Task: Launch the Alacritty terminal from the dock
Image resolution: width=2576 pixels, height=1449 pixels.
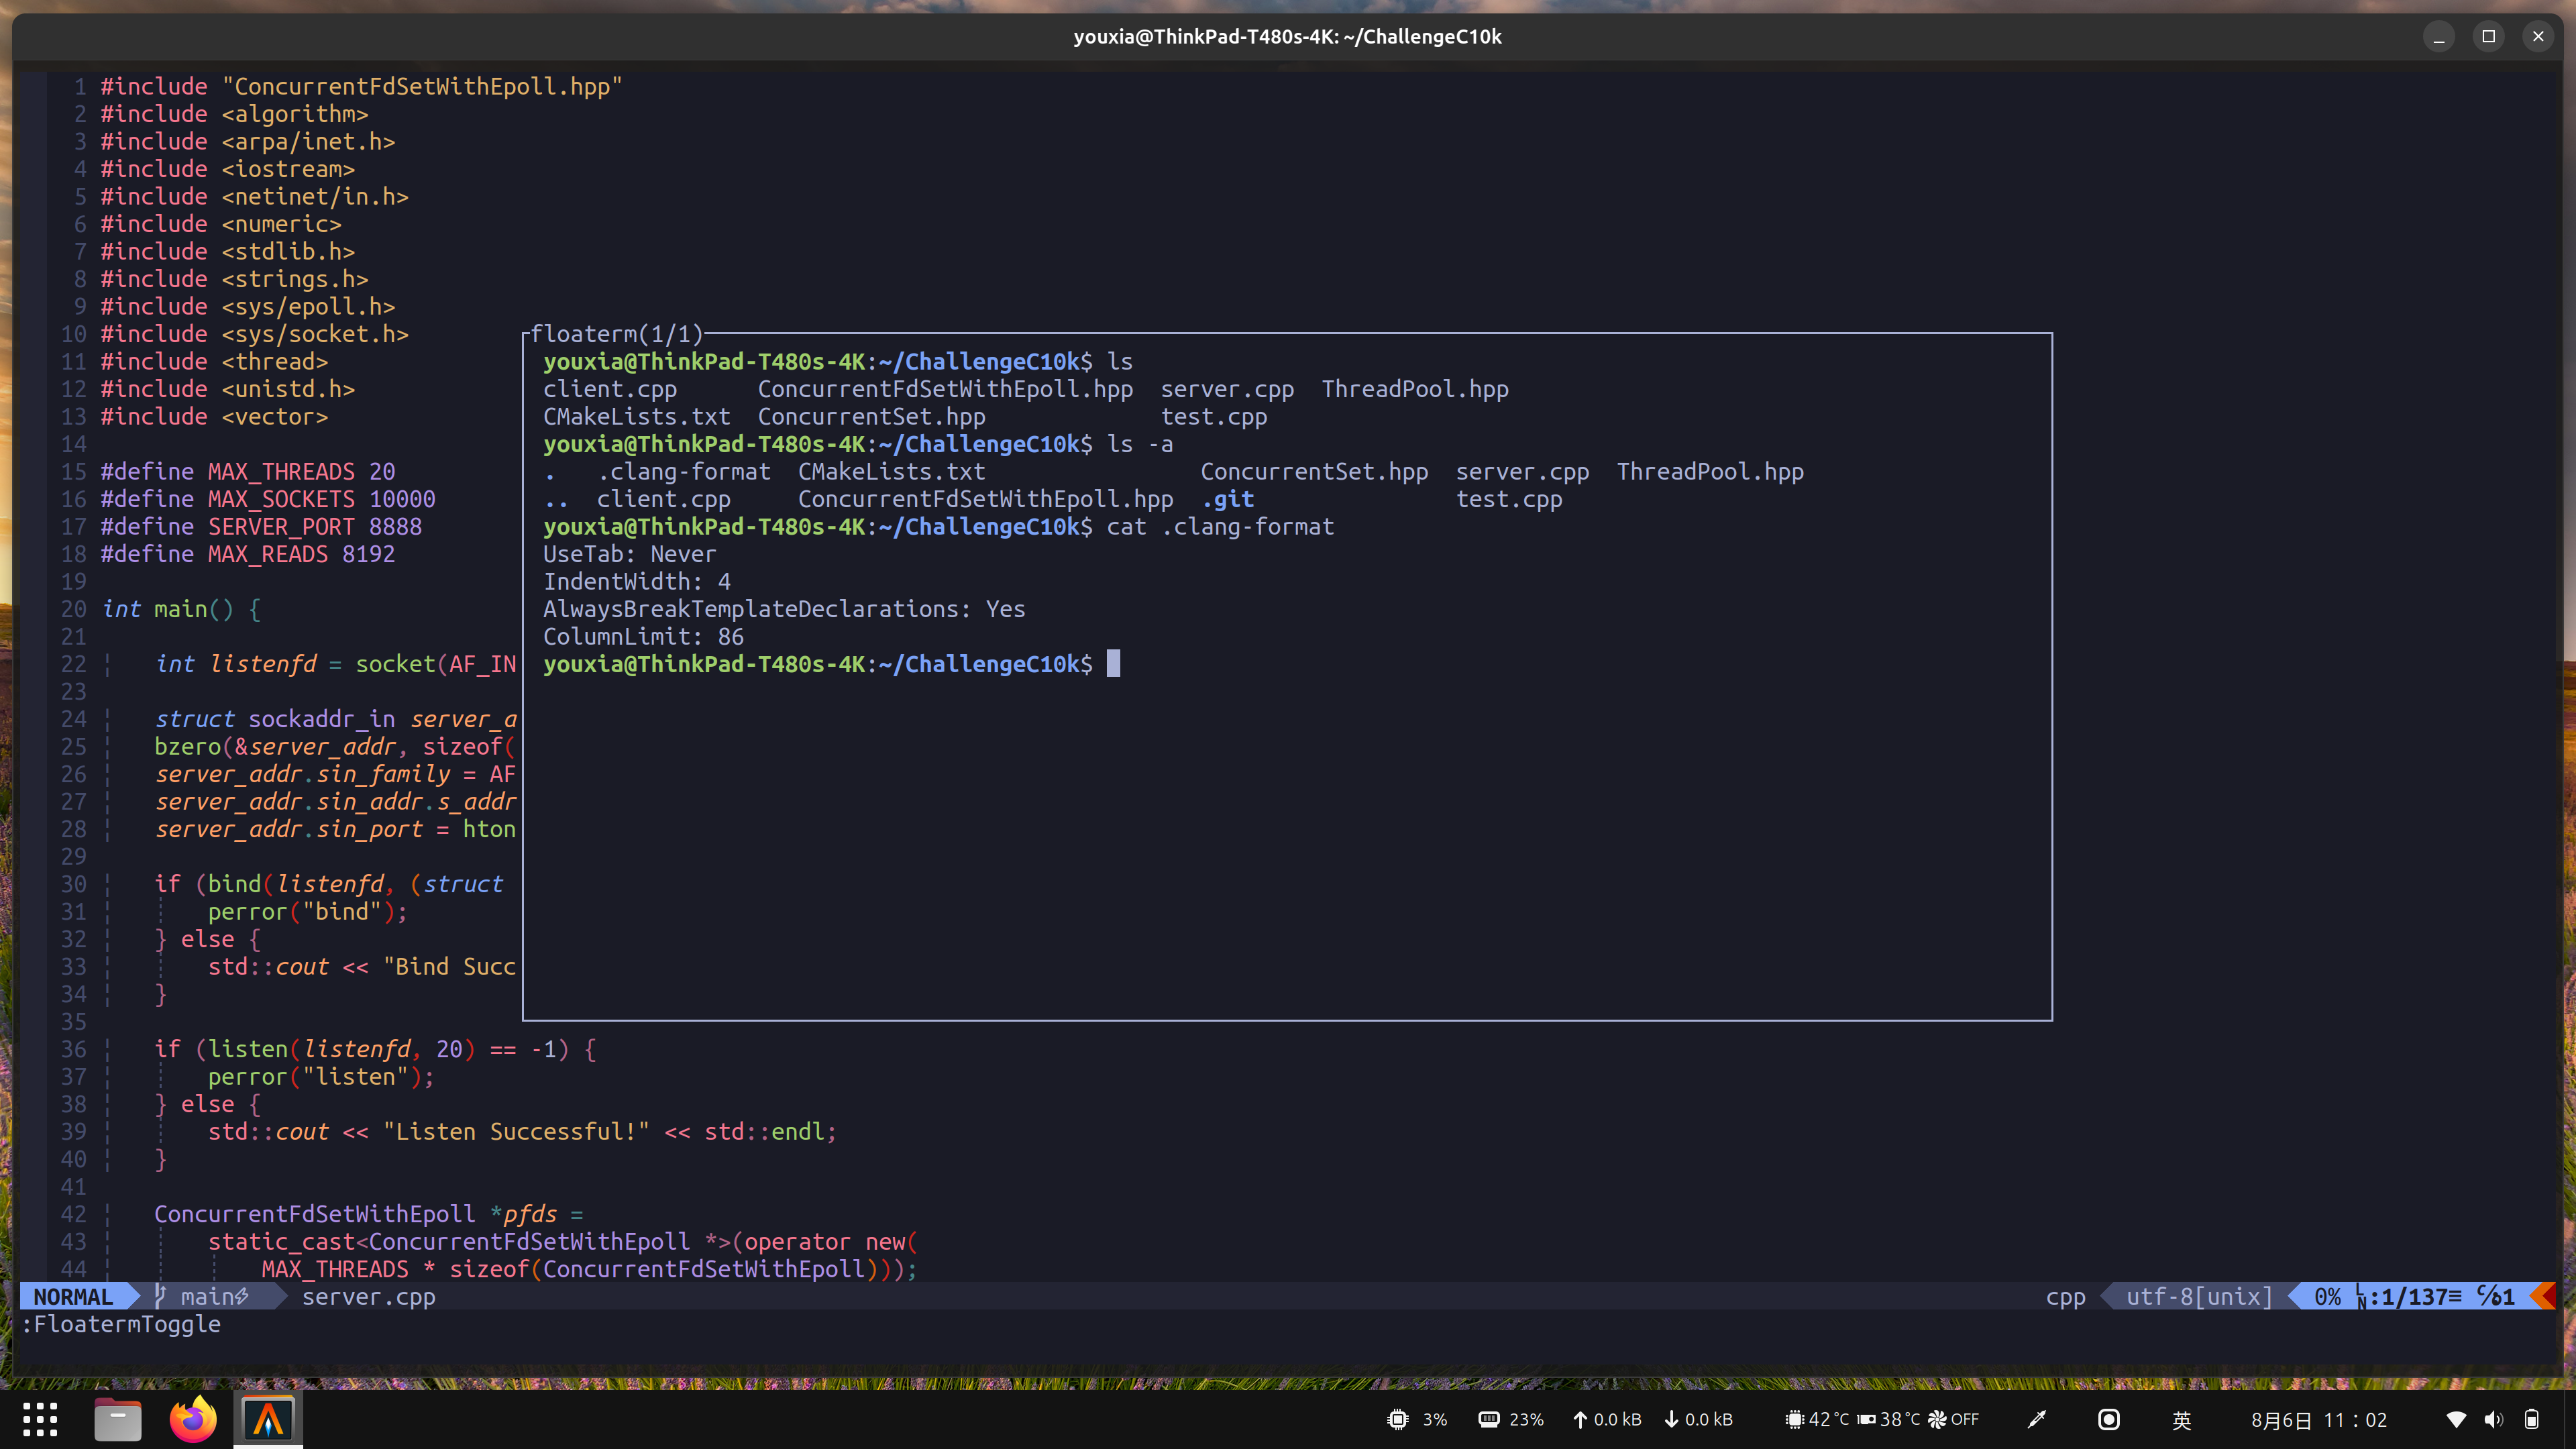Action: point(266,1418)
